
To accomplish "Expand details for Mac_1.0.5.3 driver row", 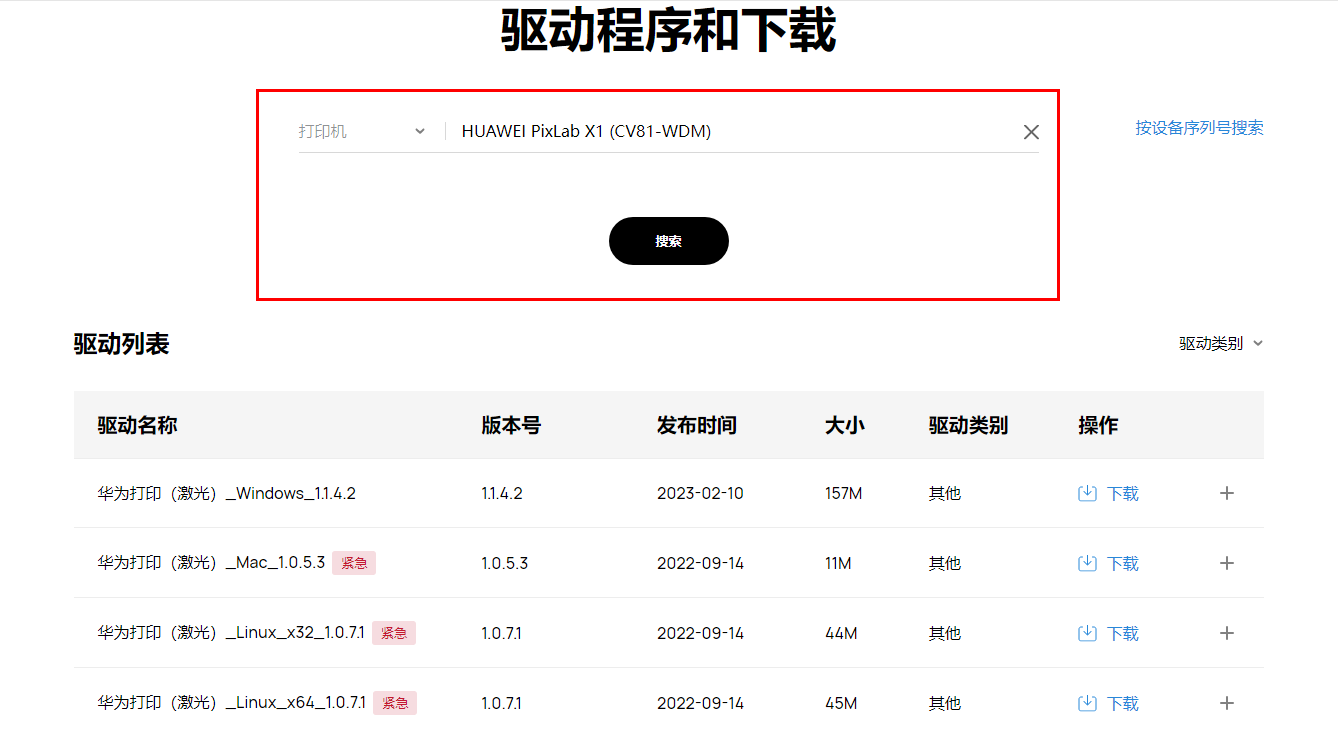I will pyautogui.click(x=1227, y=563).
